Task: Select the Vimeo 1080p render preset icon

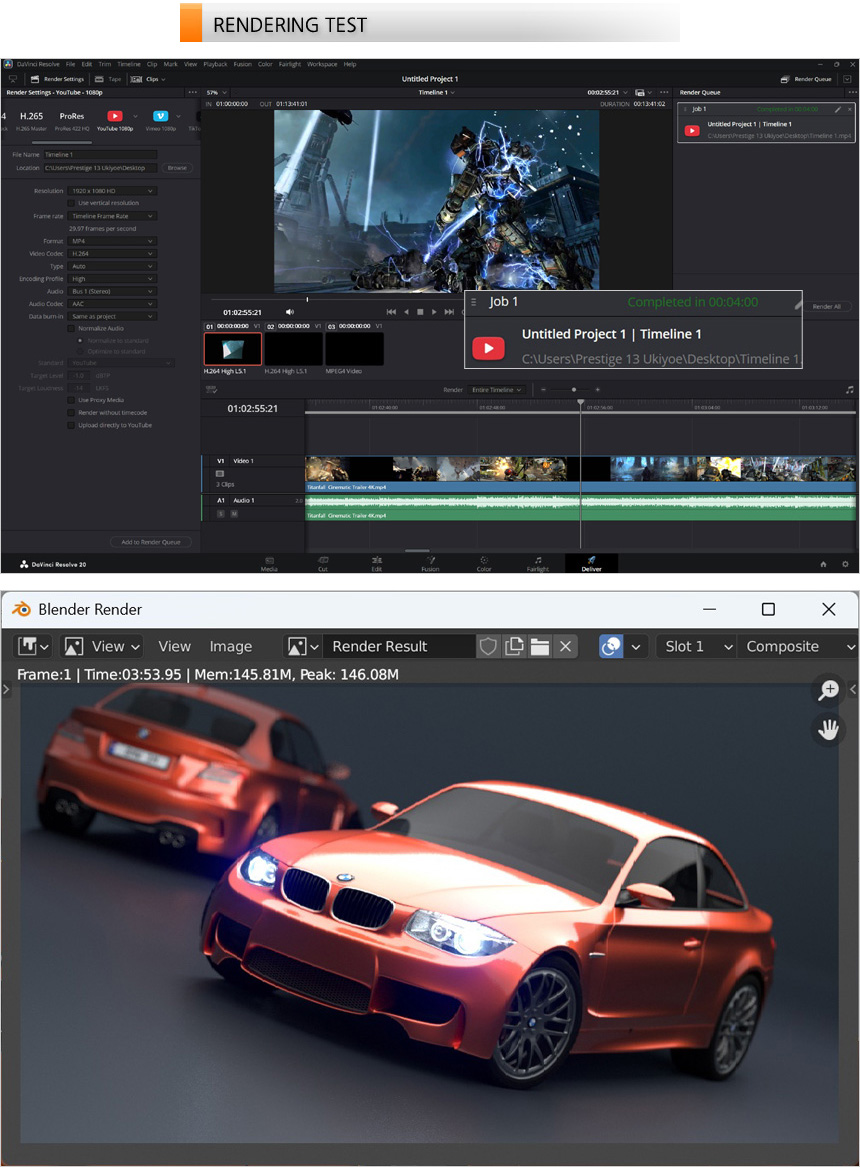Action: 160,116
